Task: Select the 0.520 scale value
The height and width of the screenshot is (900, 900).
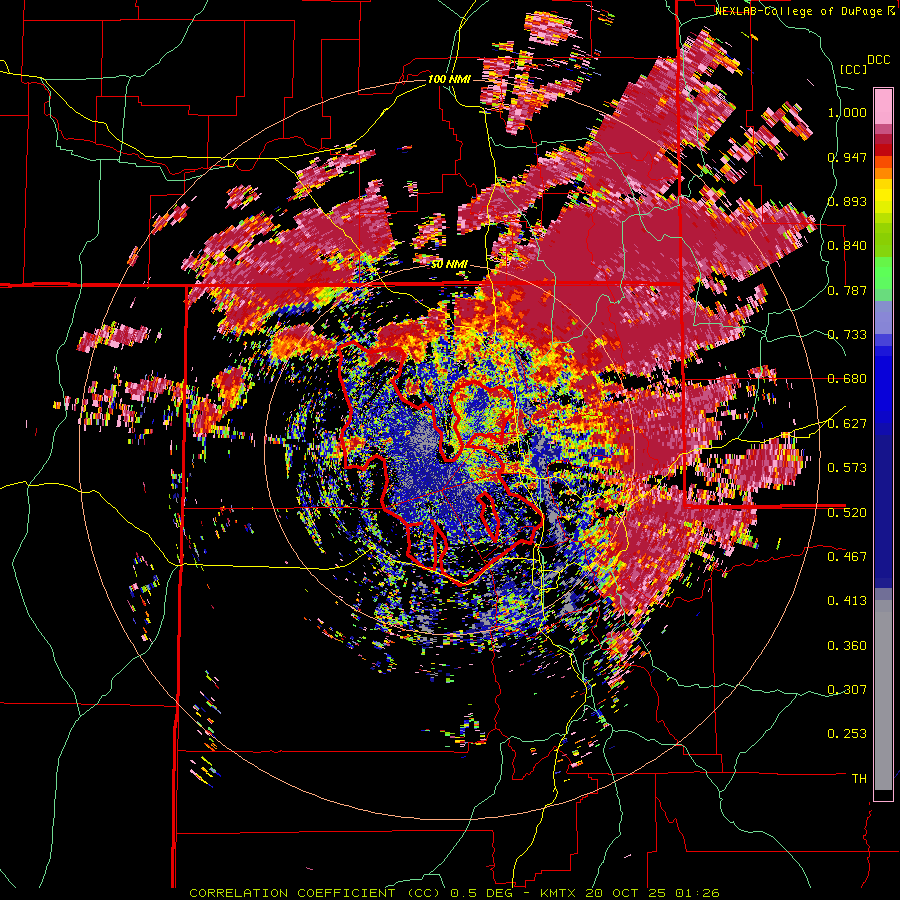Action: (847, 512)
